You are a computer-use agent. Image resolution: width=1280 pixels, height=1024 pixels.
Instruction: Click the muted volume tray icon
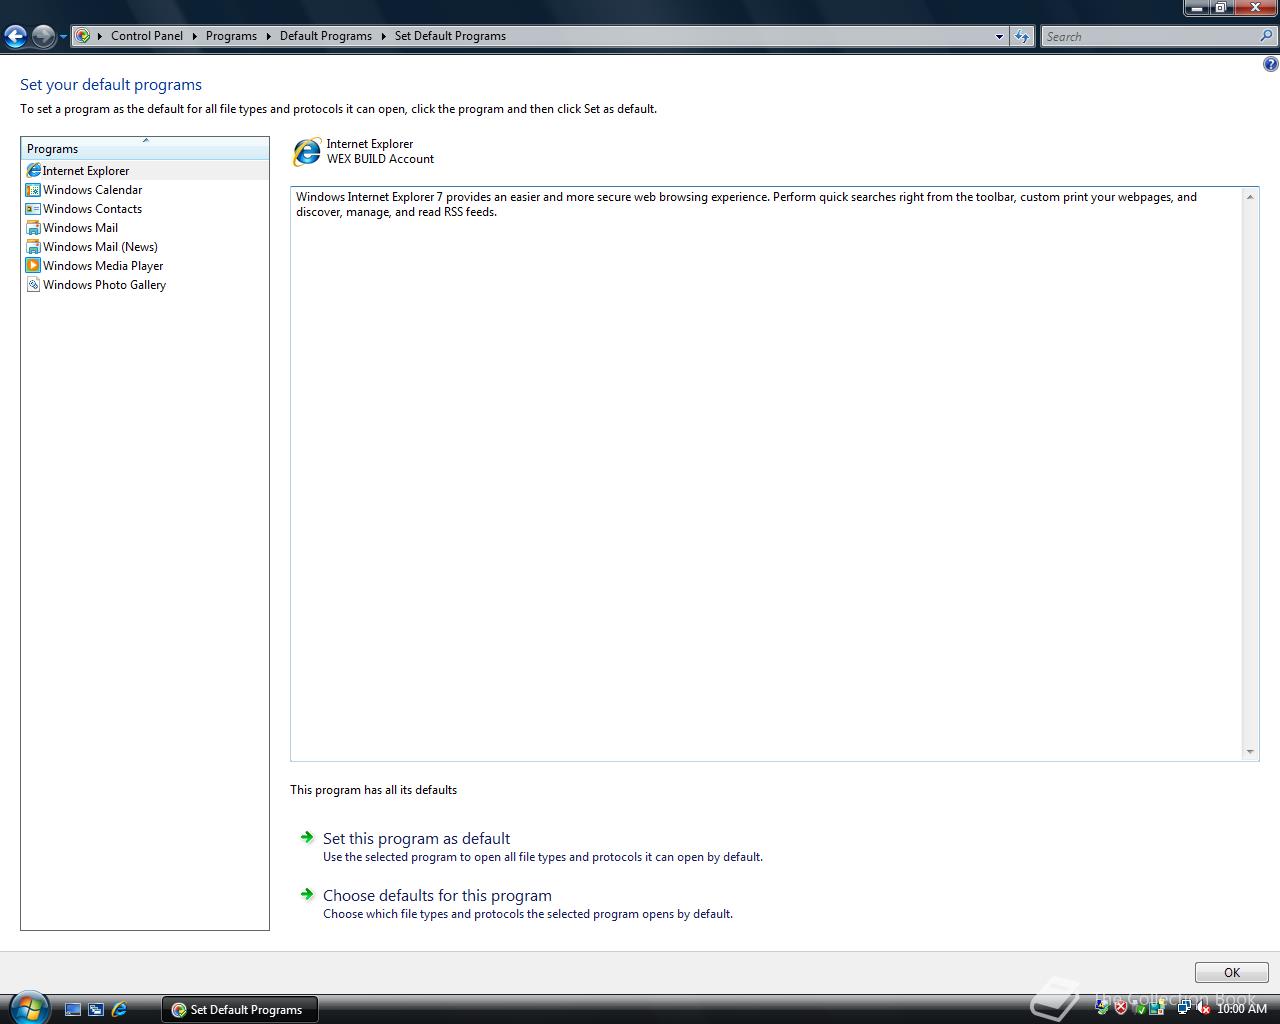click(1203, 1008)
